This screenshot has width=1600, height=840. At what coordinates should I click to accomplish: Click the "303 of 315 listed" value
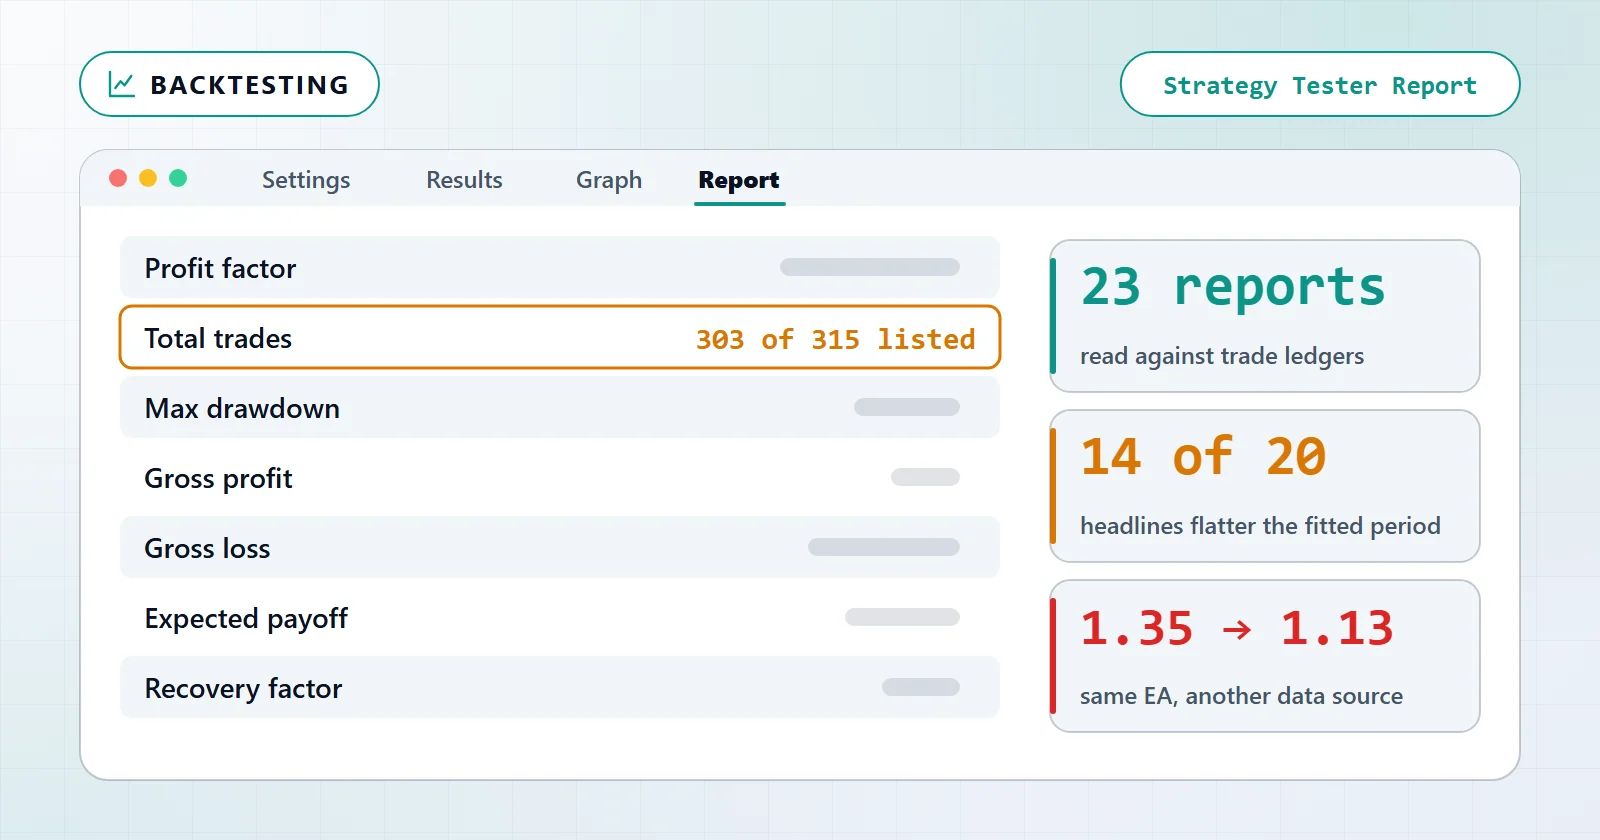pos(835,339)
